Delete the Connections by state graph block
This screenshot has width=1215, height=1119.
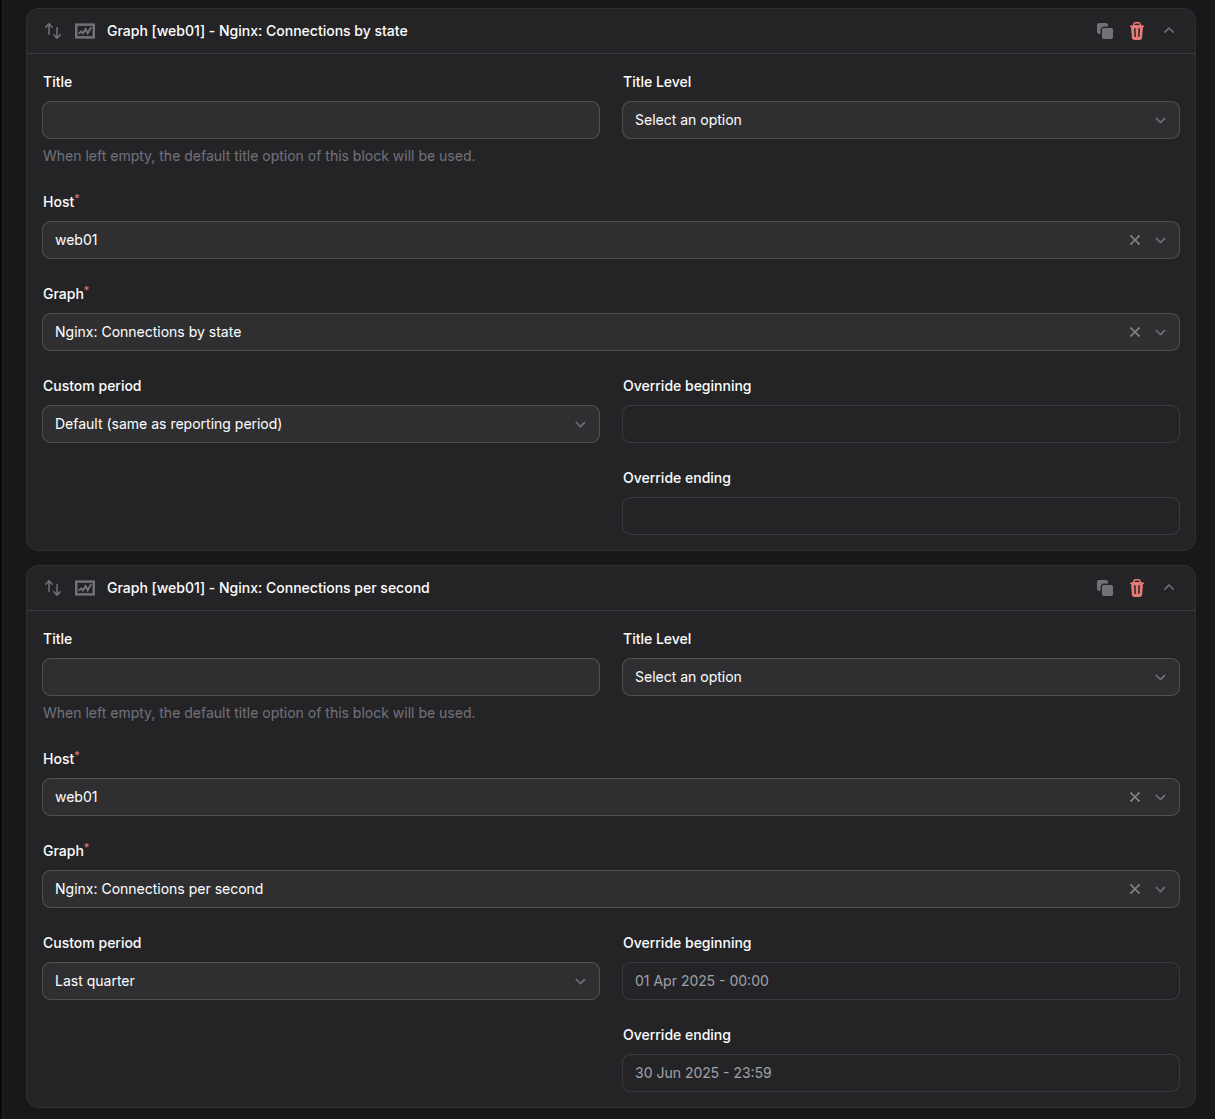pos(1137,31)
